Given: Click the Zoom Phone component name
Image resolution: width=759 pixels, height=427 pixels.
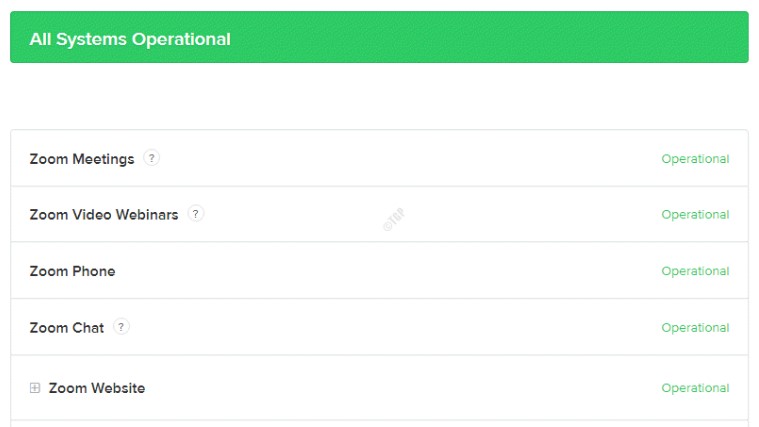Looking at the screenshot, I should click(72, 271).
